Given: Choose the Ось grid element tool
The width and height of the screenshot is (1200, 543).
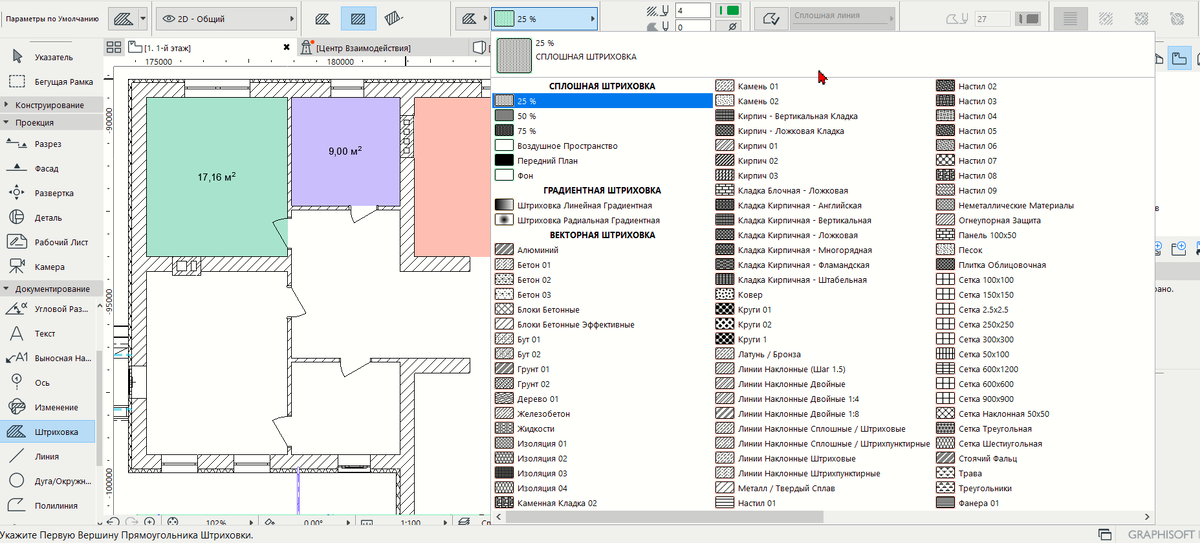Looking at the screenshot, I should point(48,382).
